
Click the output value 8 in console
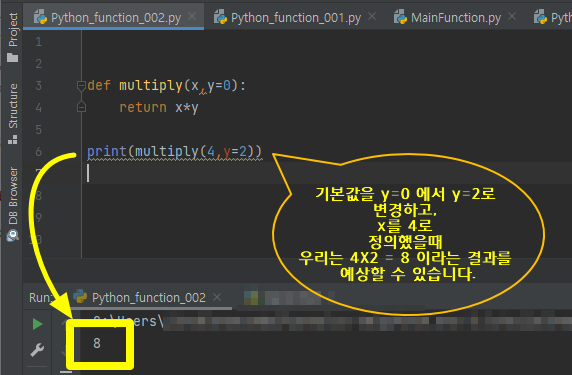coord(97,343)
